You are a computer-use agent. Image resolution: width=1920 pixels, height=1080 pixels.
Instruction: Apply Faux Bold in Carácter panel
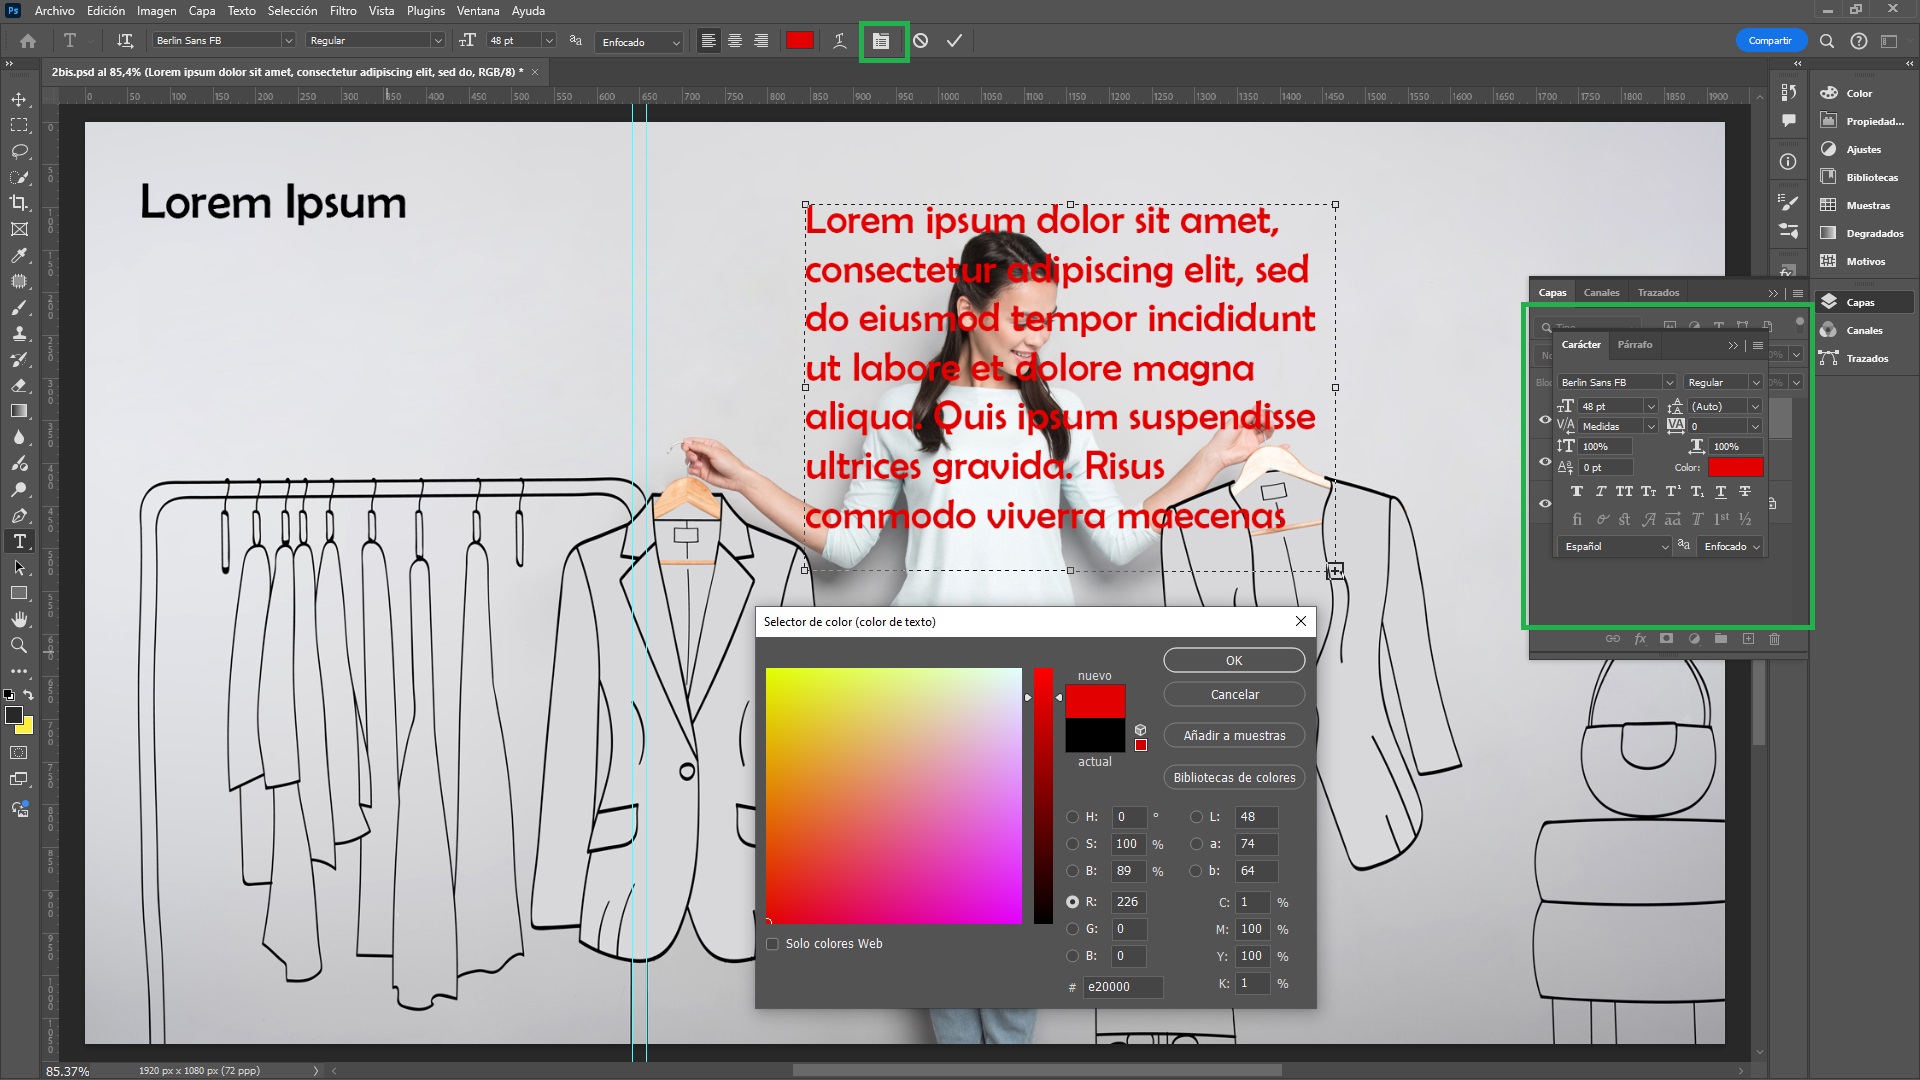pyautogui.click(x=1577, y=491)
